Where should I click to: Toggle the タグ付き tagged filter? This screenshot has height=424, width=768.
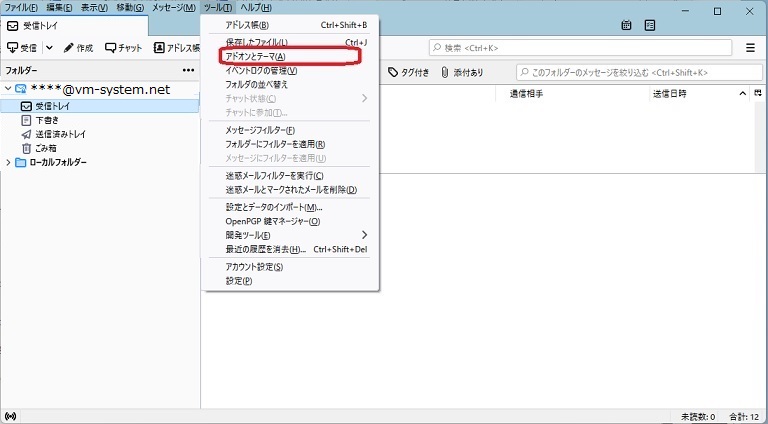(409, 72)
